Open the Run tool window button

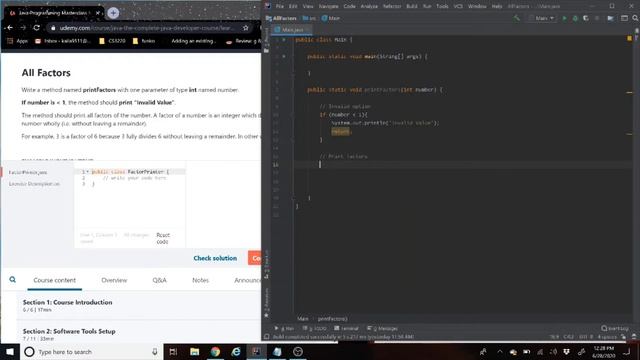point(284,328)
